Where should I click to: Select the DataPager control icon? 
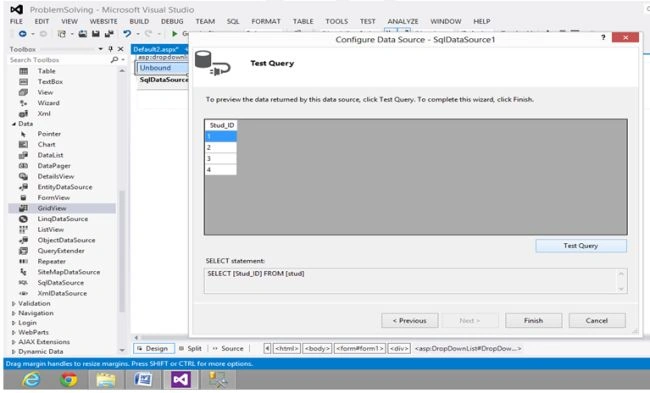24,166
